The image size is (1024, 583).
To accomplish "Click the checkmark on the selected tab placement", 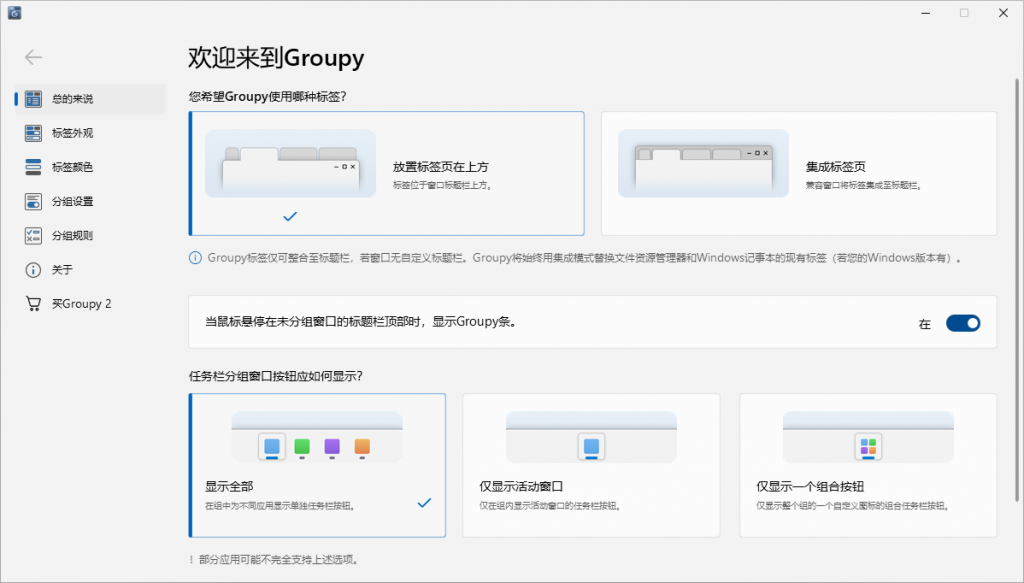I will click(291, 214).
